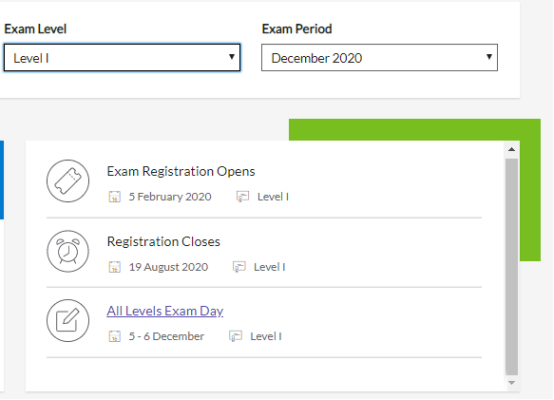Click level icon next to Level I under Registration Closes
Screen dimensions: 554x400
click(x=239, y=267)
